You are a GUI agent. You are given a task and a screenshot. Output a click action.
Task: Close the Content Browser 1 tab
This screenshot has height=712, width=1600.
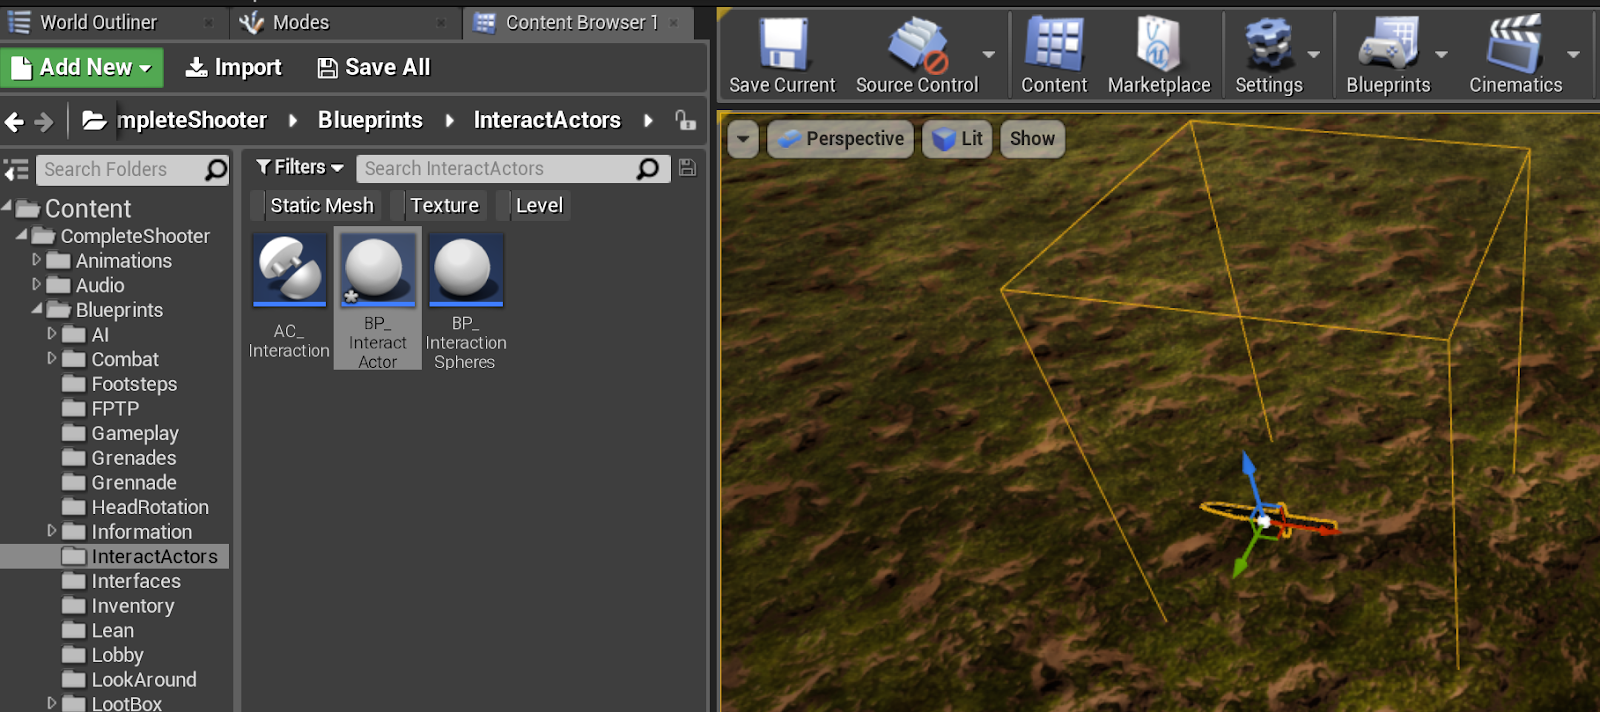(674, 22)
